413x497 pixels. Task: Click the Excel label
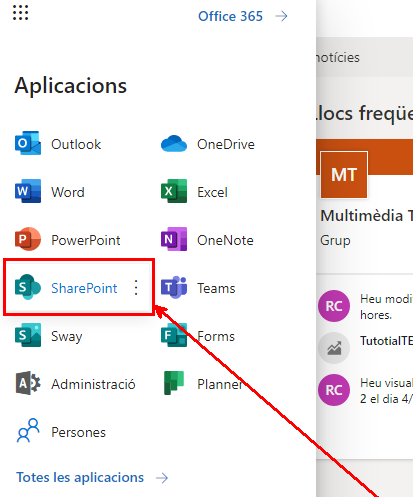[x=212, y=192]
